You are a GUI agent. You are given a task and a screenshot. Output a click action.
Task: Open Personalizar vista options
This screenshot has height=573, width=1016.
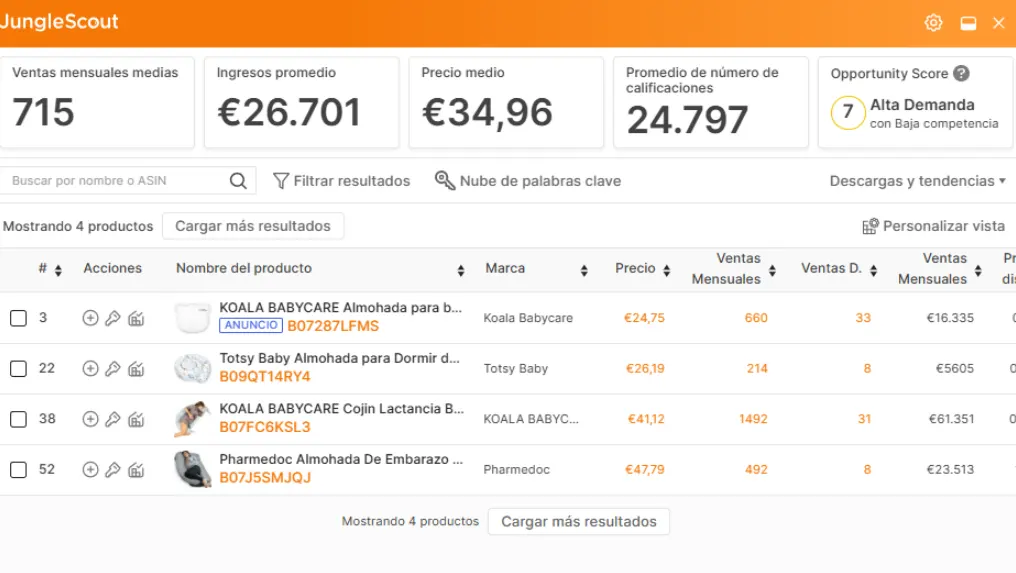[x=934, y=226]
